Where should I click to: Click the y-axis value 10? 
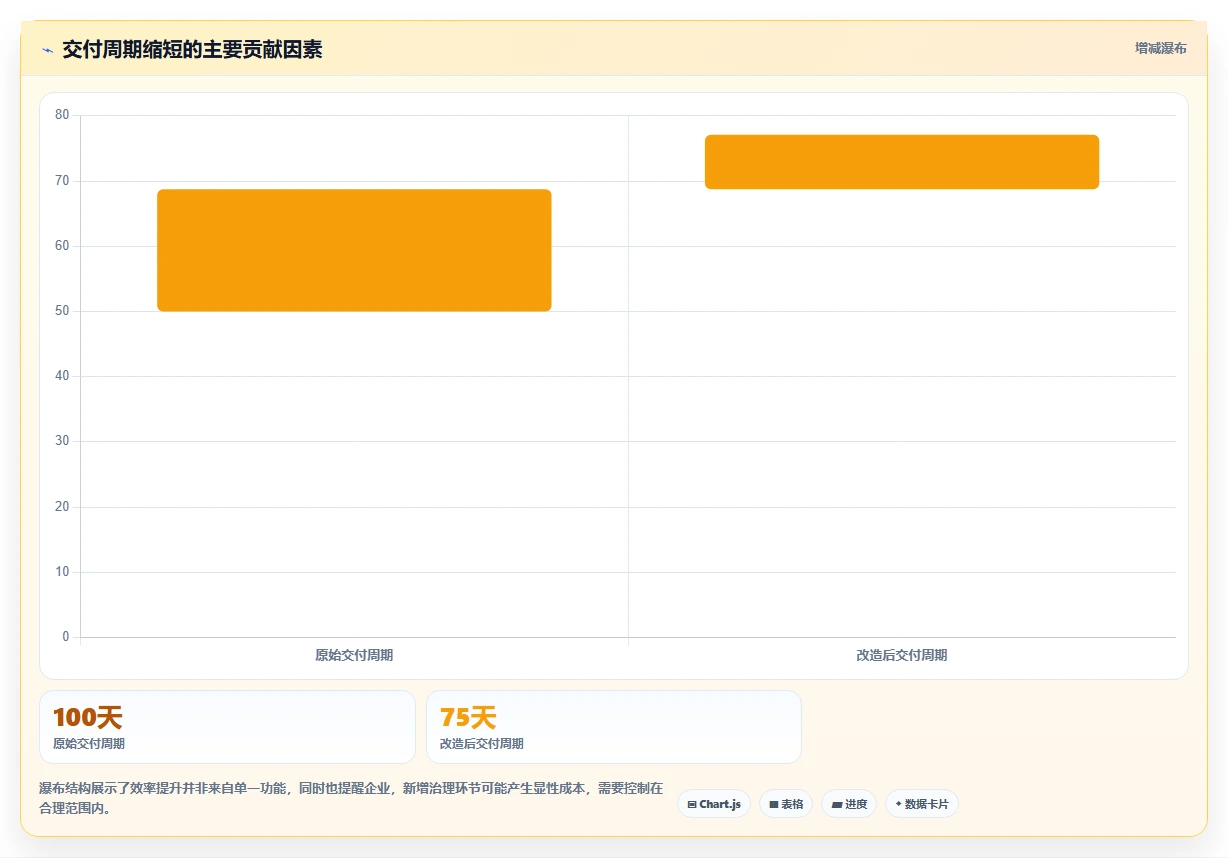[x=62, y=572]
